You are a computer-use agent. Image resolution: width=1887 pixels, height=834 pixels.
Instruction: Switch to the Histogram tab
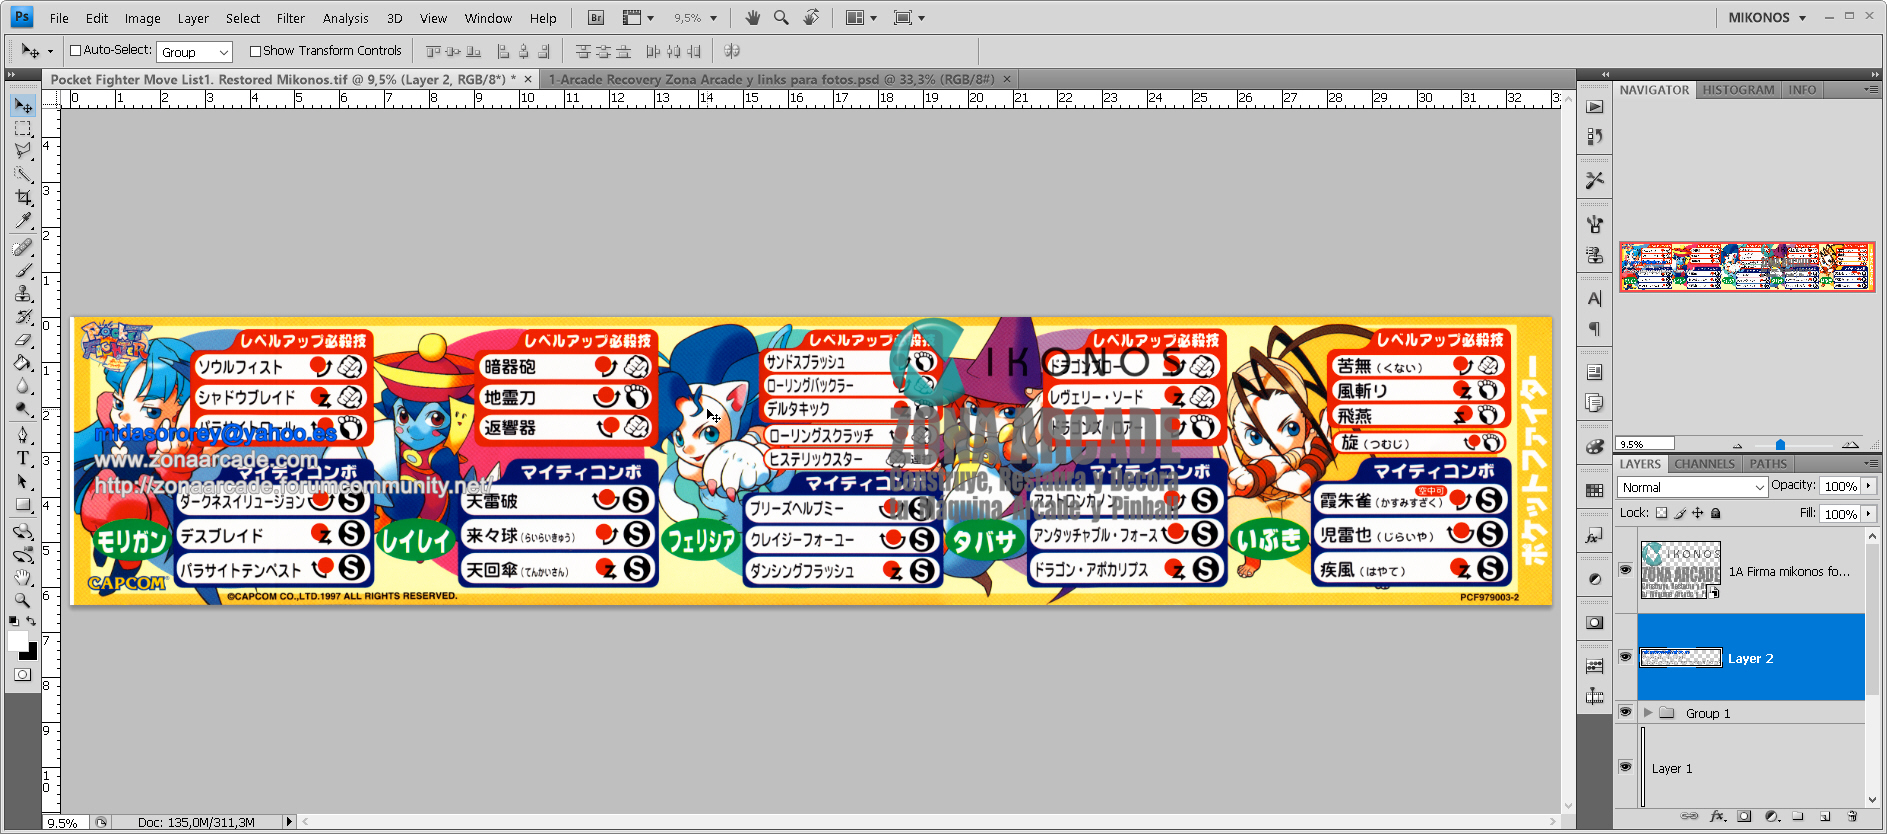1738,90
